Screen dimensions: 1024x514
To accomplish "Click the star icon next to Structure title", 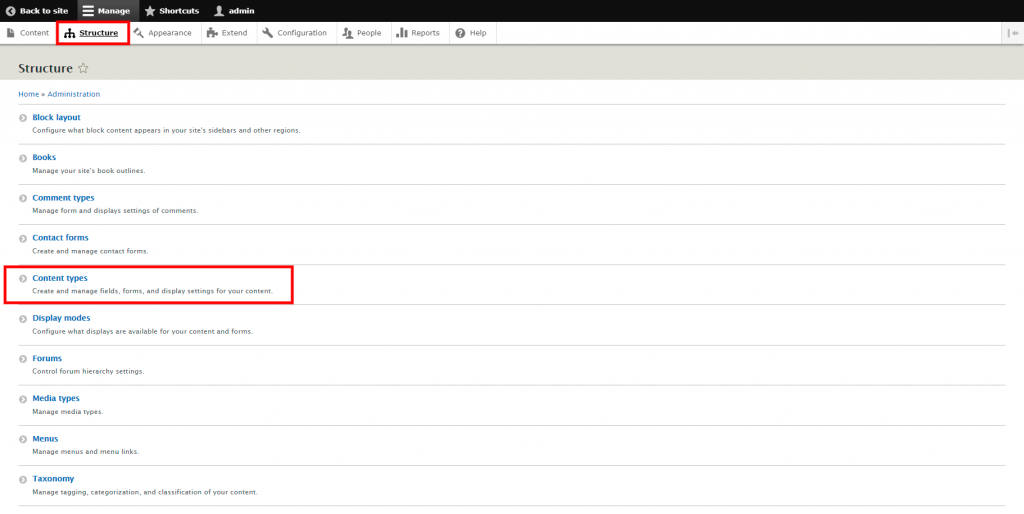I will 83,69.
